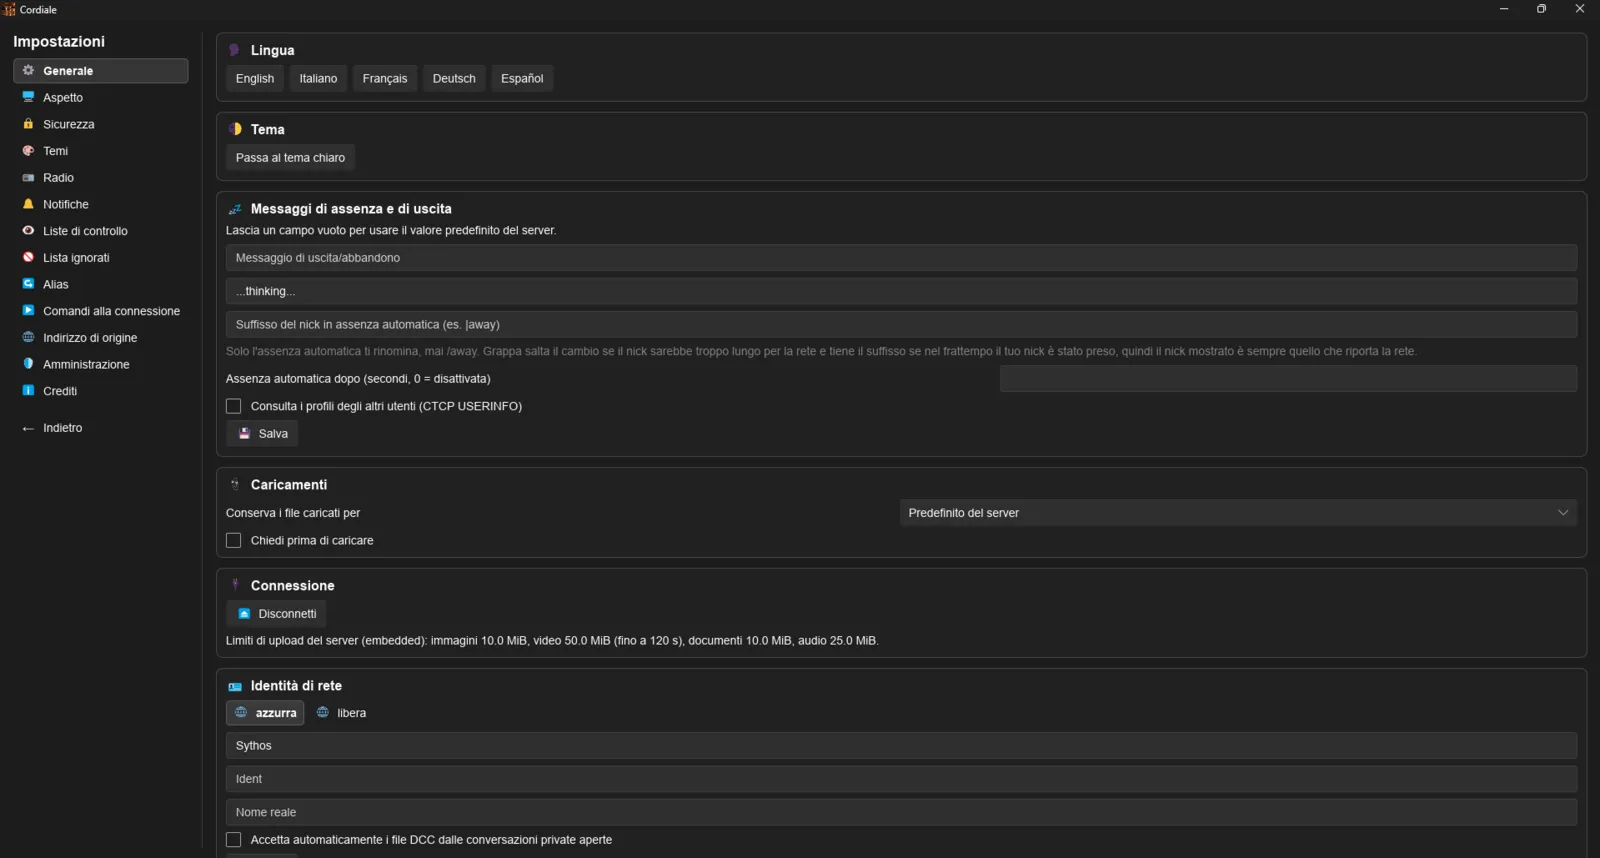Click the floppy disk icon on Salva
This screenshot has height=858, width=1600.
click(x=244, y=434)
